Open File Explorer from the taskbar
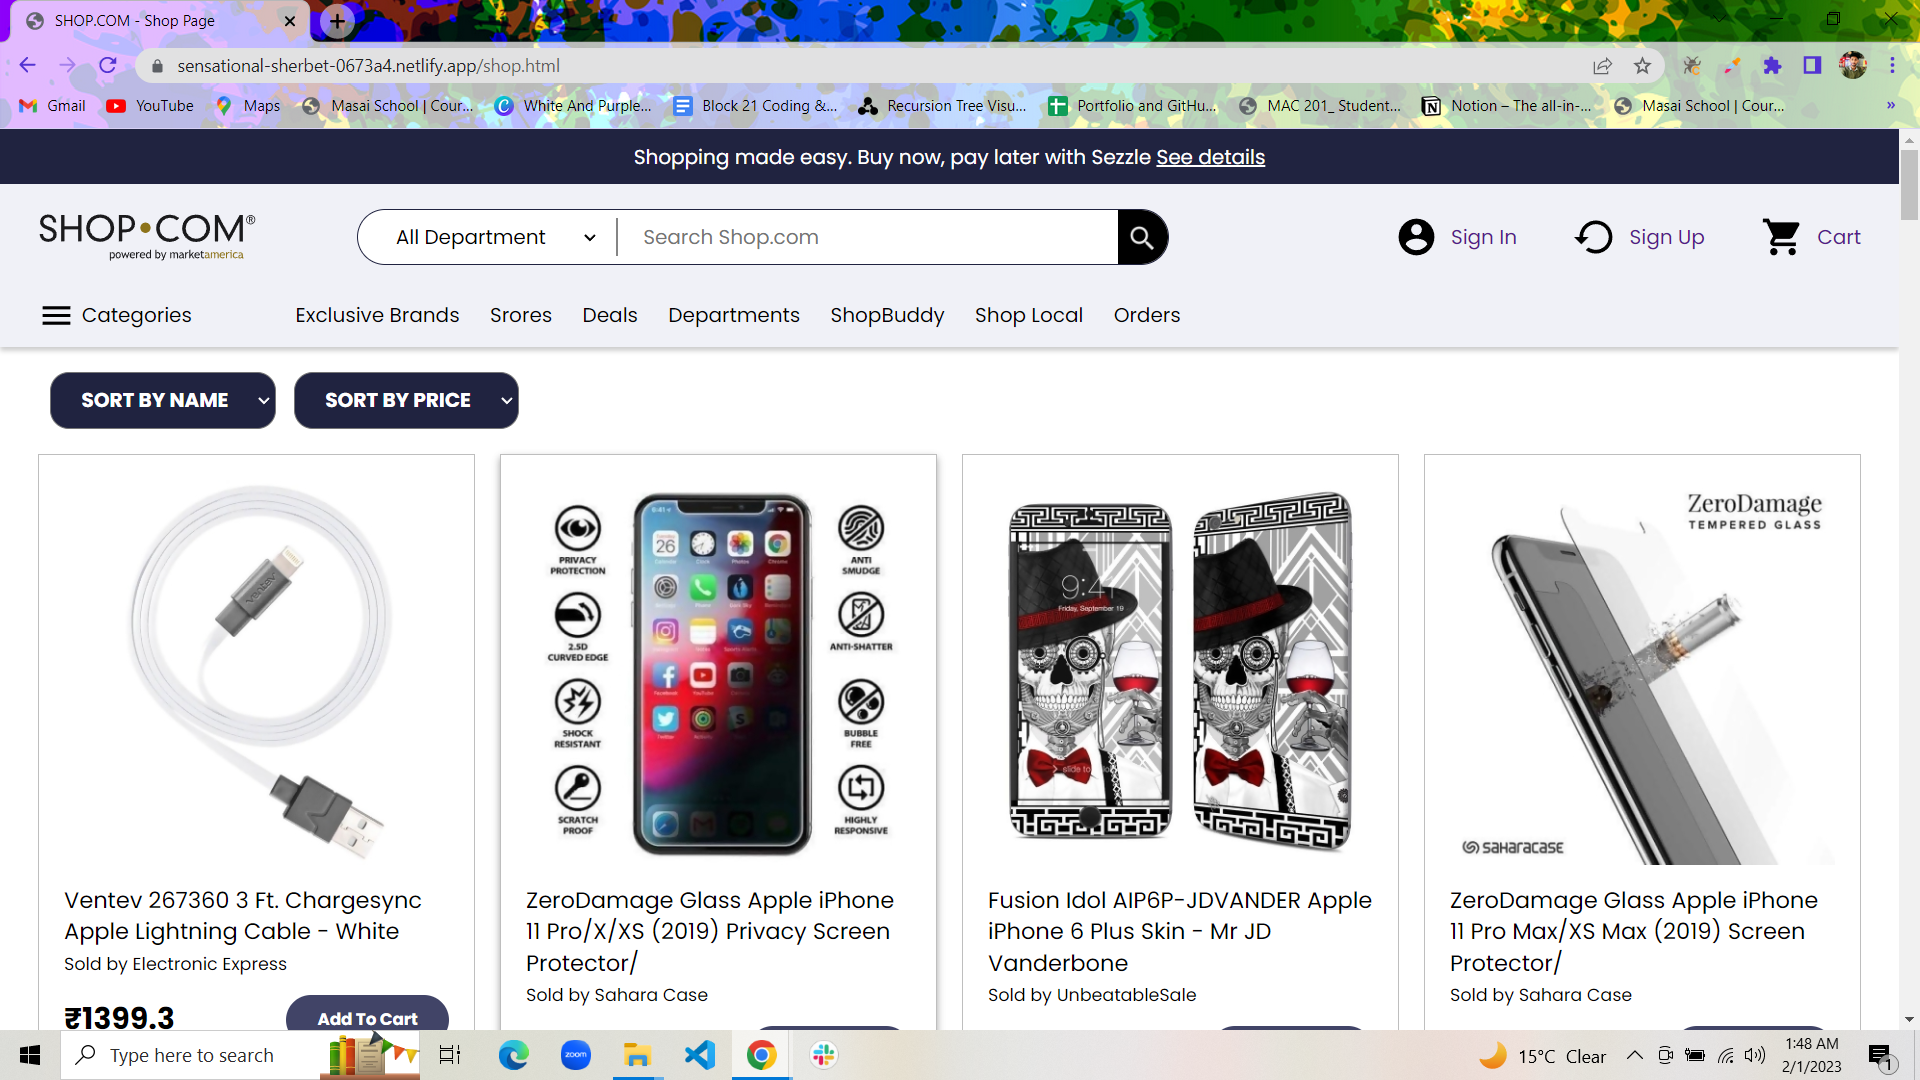This screenshot has width=1920, height=1080. point(637,1055)
